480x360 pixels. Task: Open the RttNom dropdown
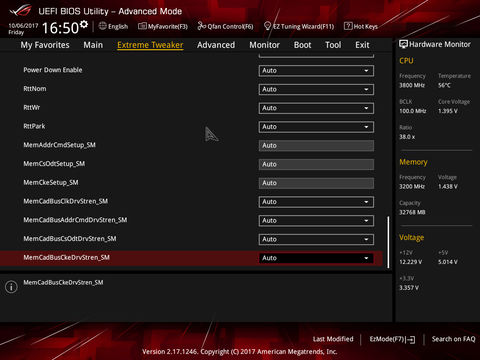[x=316, y=89]
